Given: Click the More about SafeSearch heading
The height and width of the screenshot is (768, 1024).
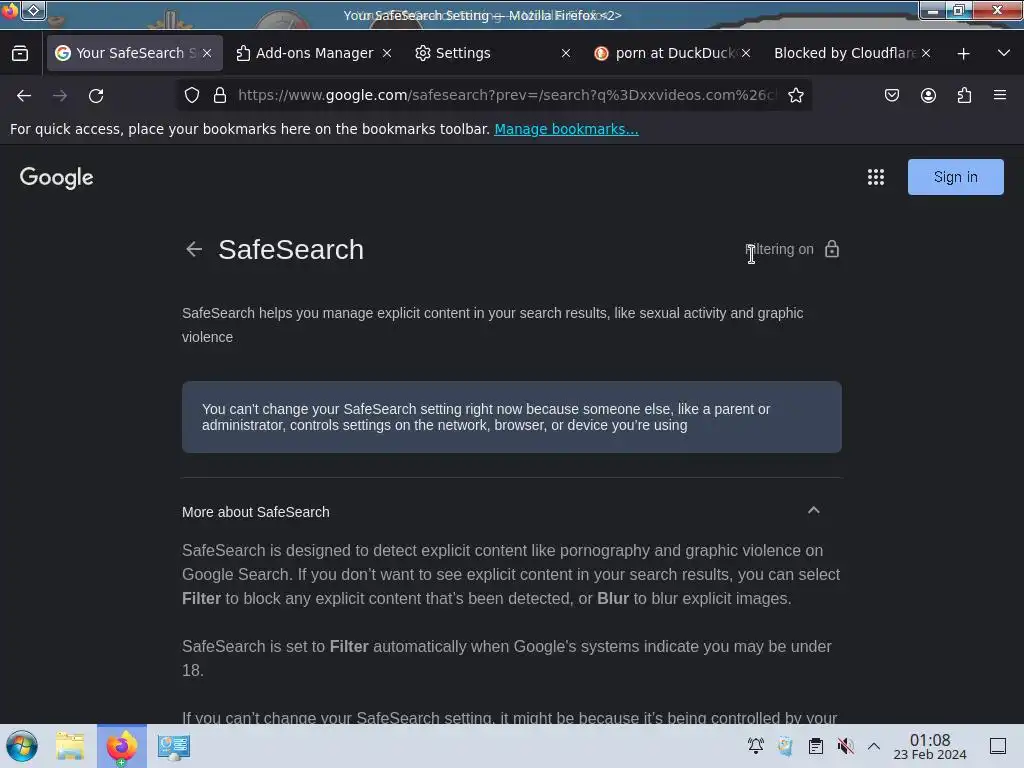Looking at the screenshot, I should (x=255, y=512).
